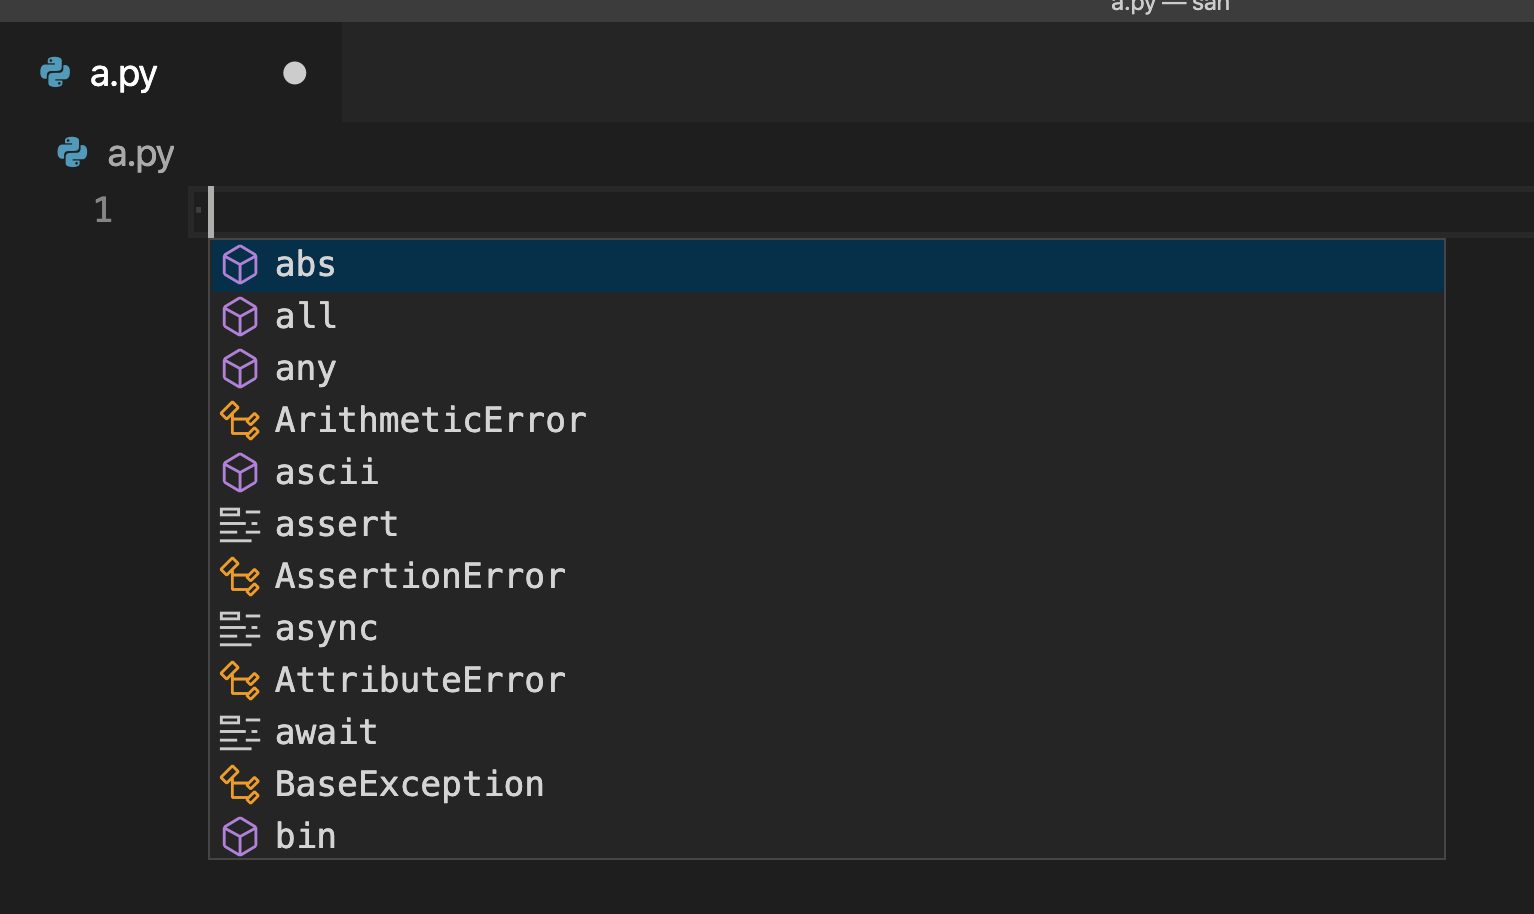Select the cube icon next to abs
The width and height of the screenshot is (1534, 914).
pos(240,264)
